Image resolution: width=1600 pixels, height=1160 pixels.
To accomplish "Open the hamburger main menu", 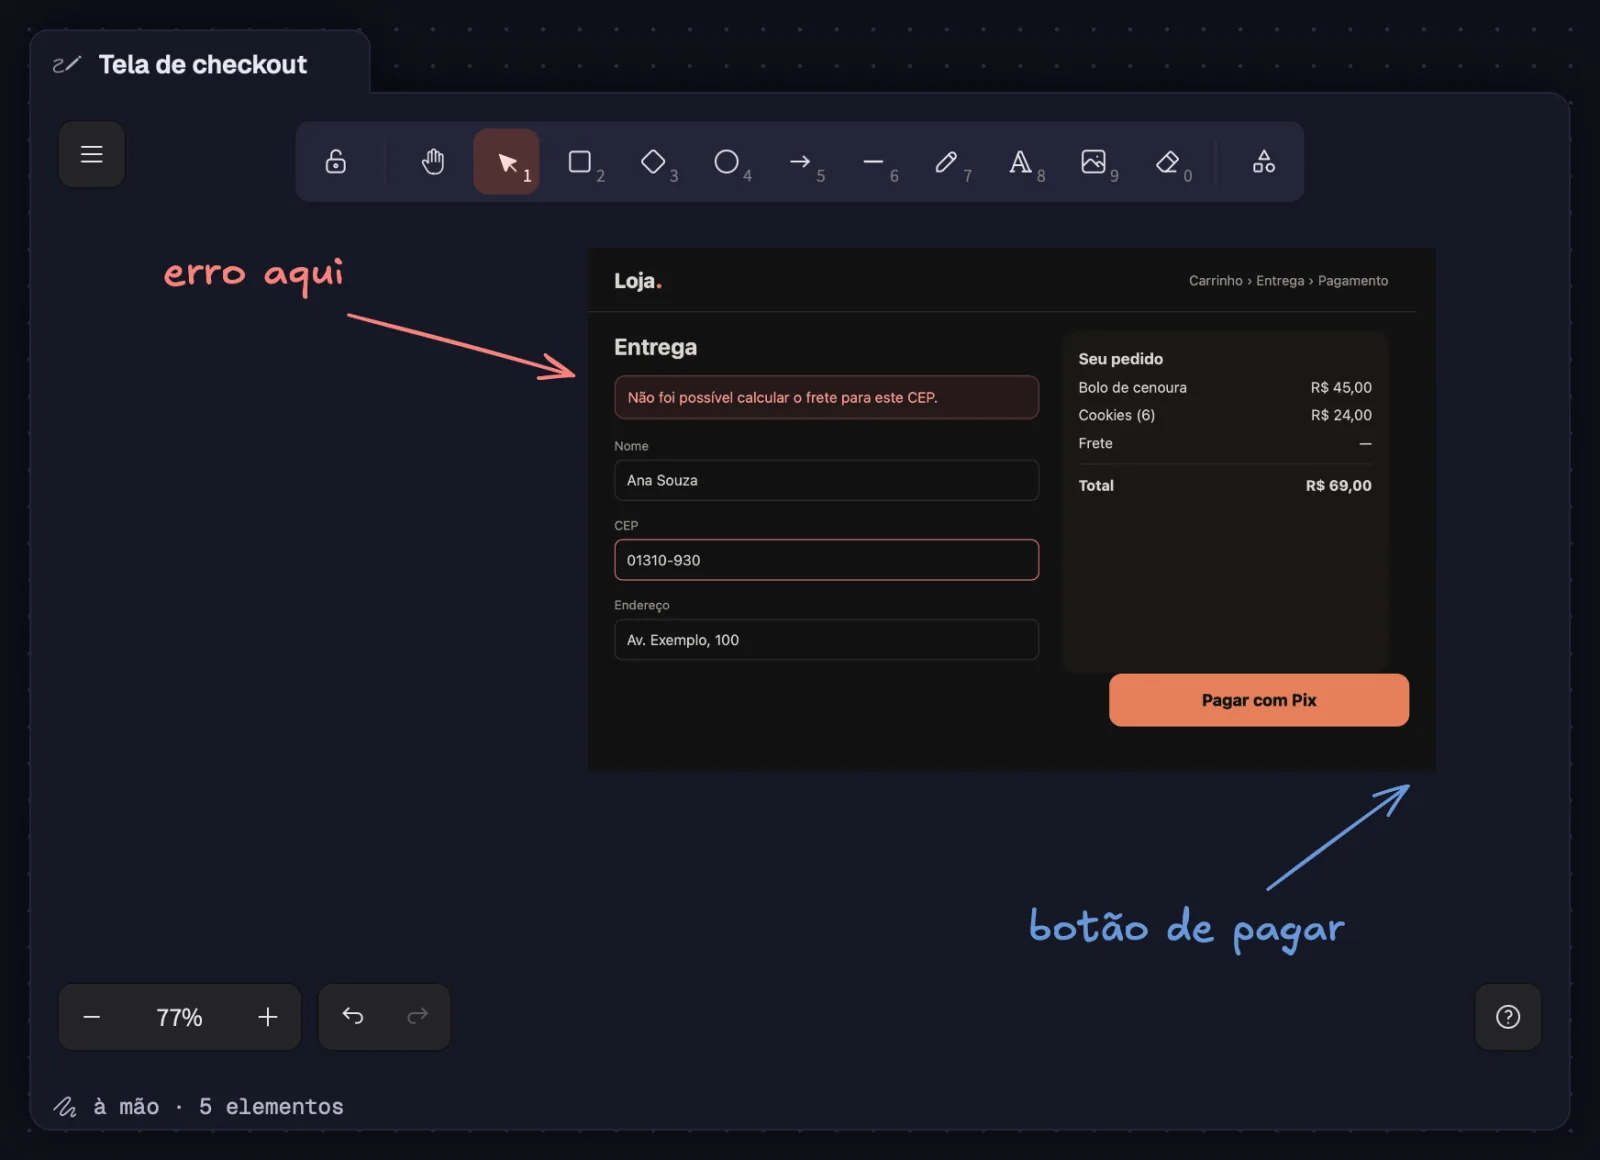I will 91,154.
